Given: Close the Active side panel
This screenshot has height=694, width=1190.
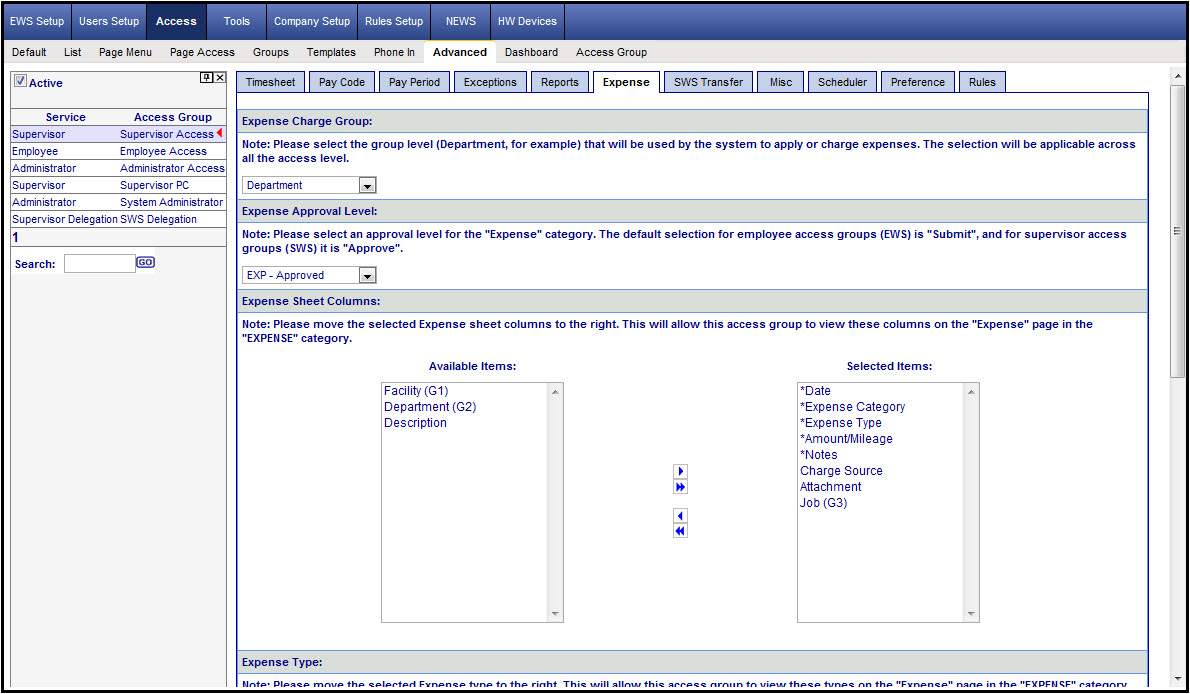Looking at the screenshot, I should (220, 77).
